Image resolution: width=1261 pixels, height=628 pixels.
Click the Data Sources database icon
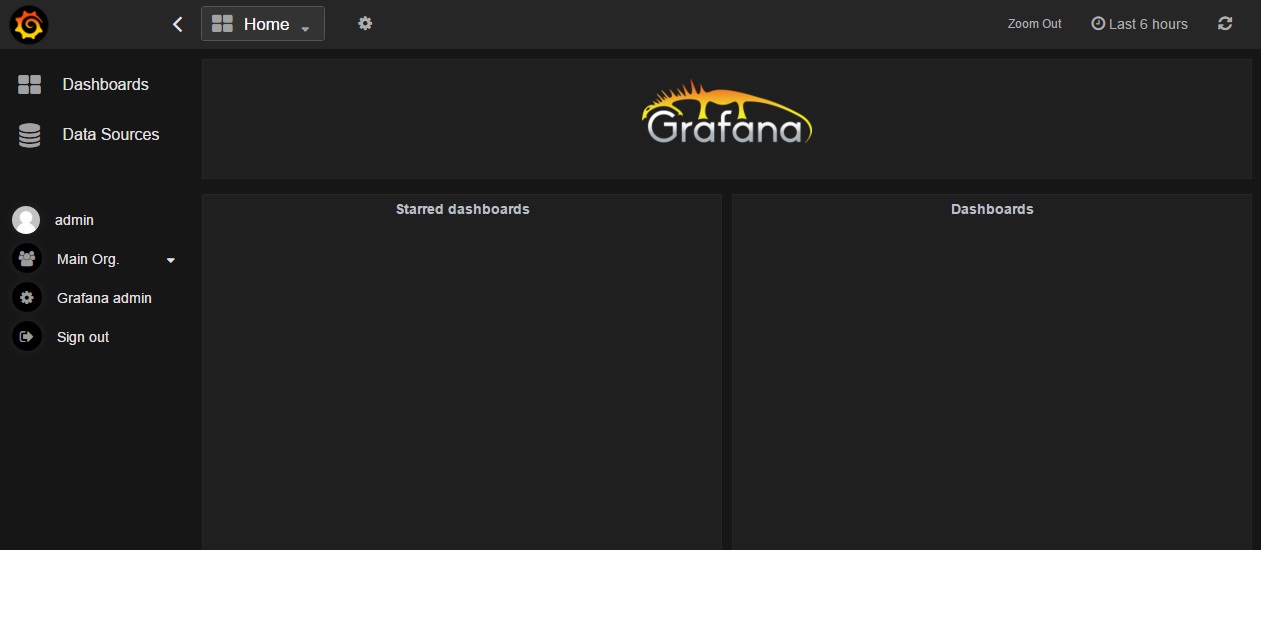coord(30,135)
